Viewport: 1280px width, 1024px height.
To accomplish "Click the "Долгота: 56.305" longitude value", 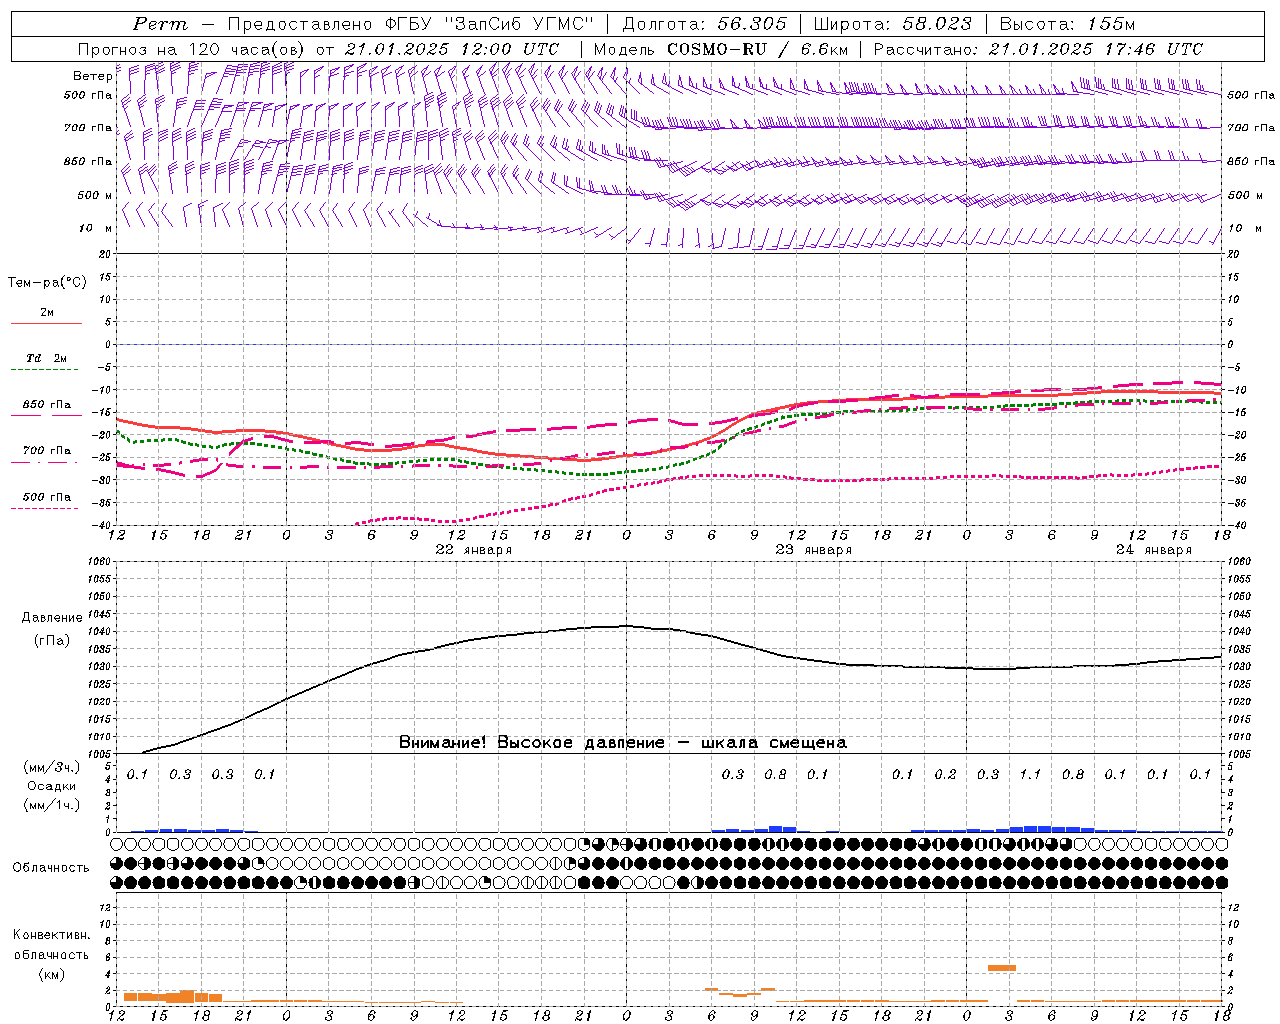I will (x=704, y=24).
